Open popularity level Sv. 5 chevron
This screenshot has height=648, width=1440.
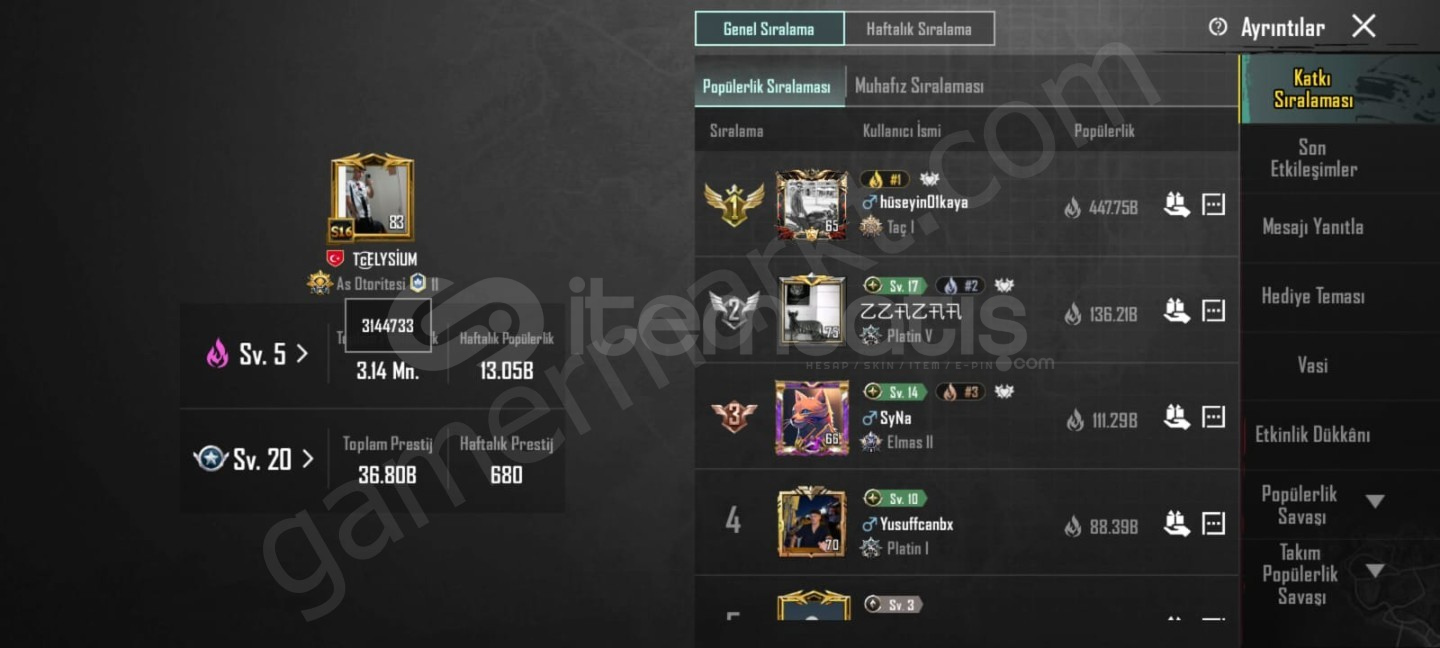[302, 353]
